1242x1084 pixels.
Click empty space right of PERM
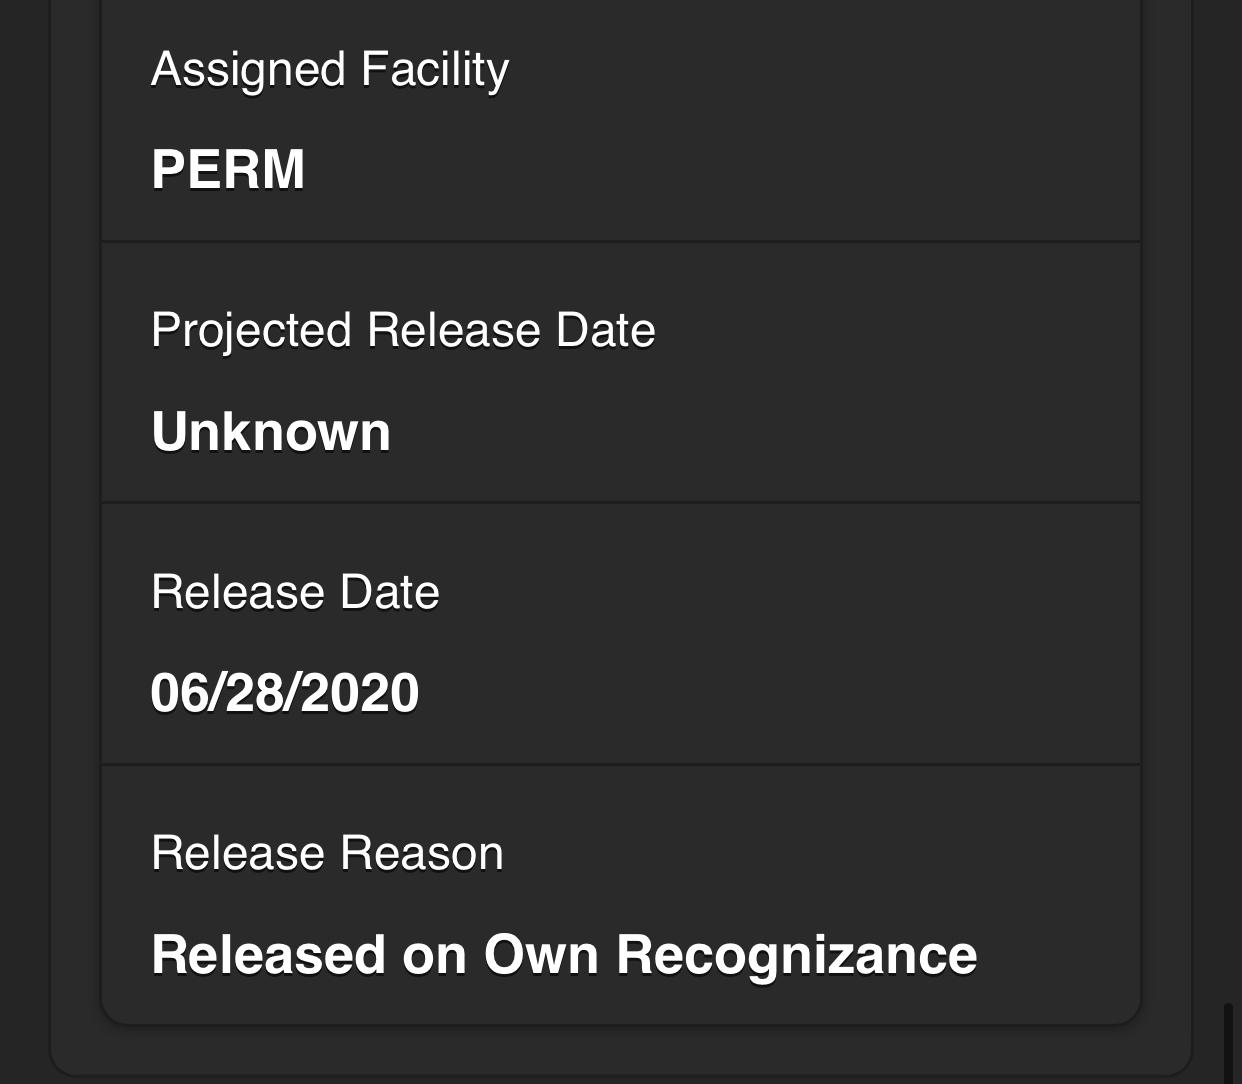click(x=720, y=169)
